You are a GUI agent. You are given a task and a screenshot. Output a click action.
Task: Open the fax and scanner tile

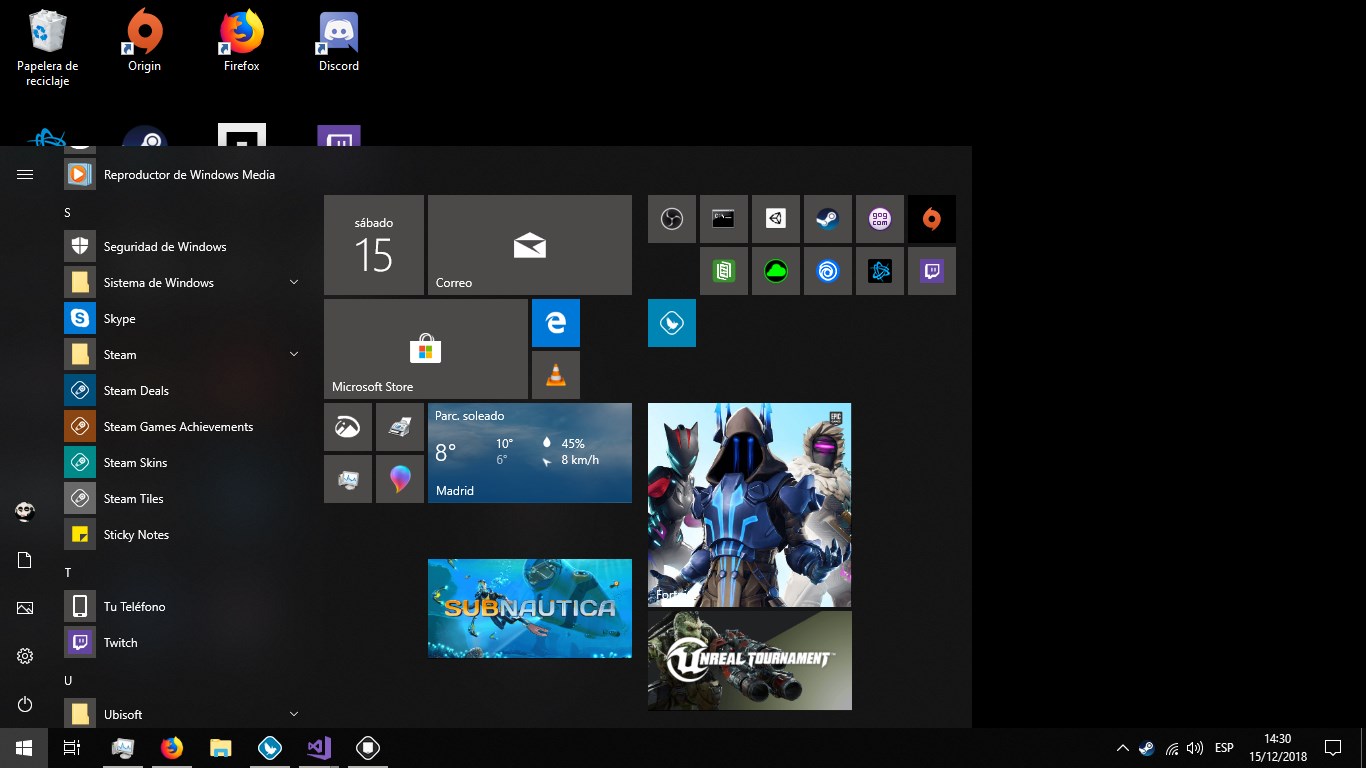[400, 427]
